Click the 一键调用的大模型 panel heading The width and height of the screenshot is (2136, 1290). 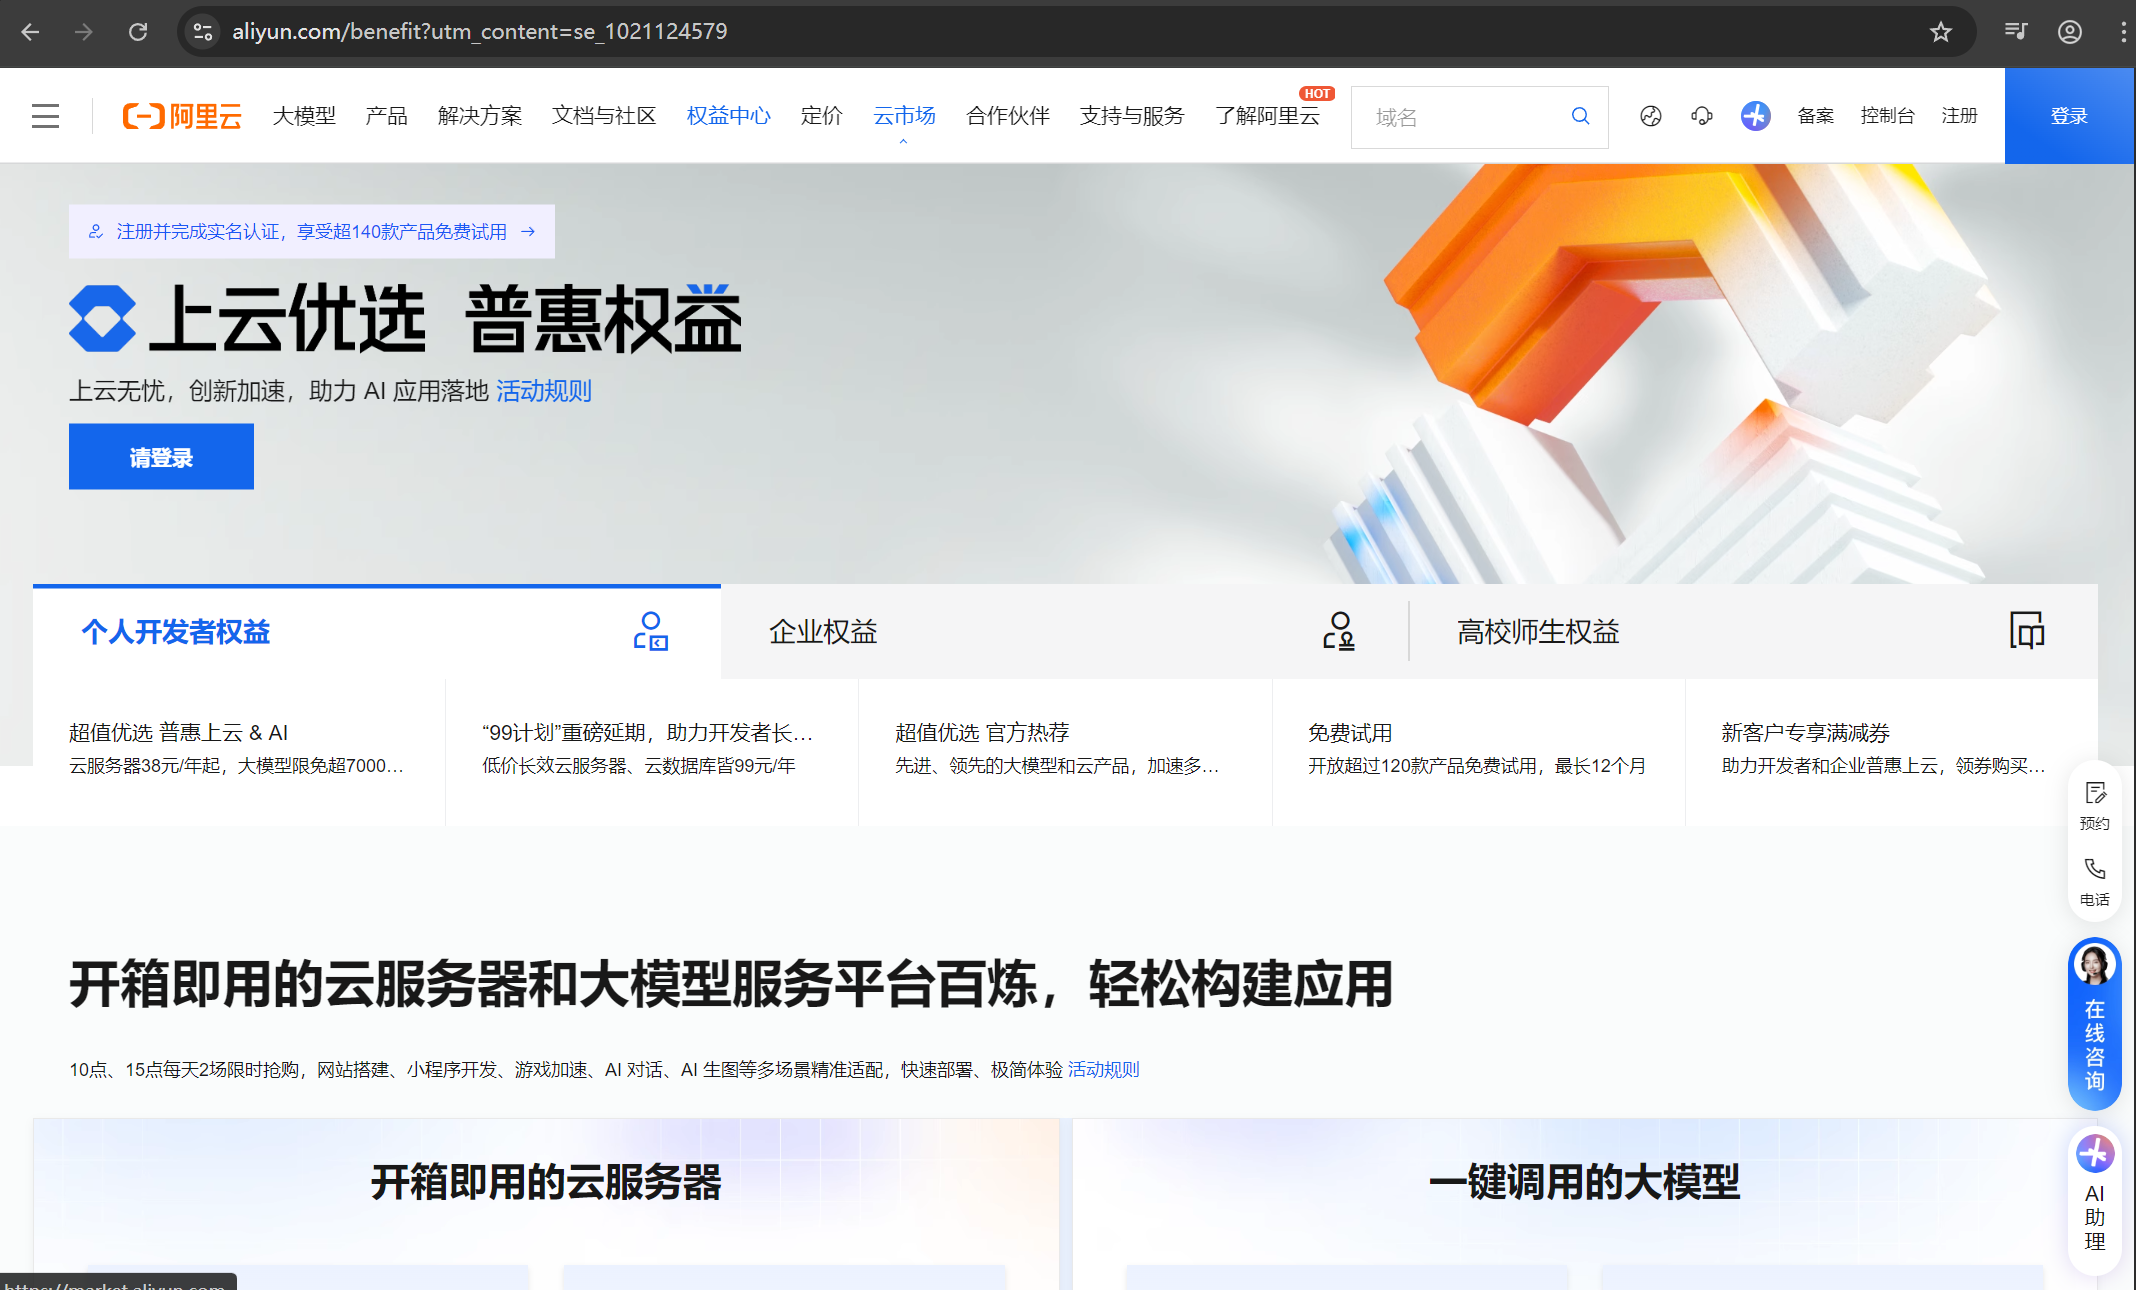coord(1585,1183)
